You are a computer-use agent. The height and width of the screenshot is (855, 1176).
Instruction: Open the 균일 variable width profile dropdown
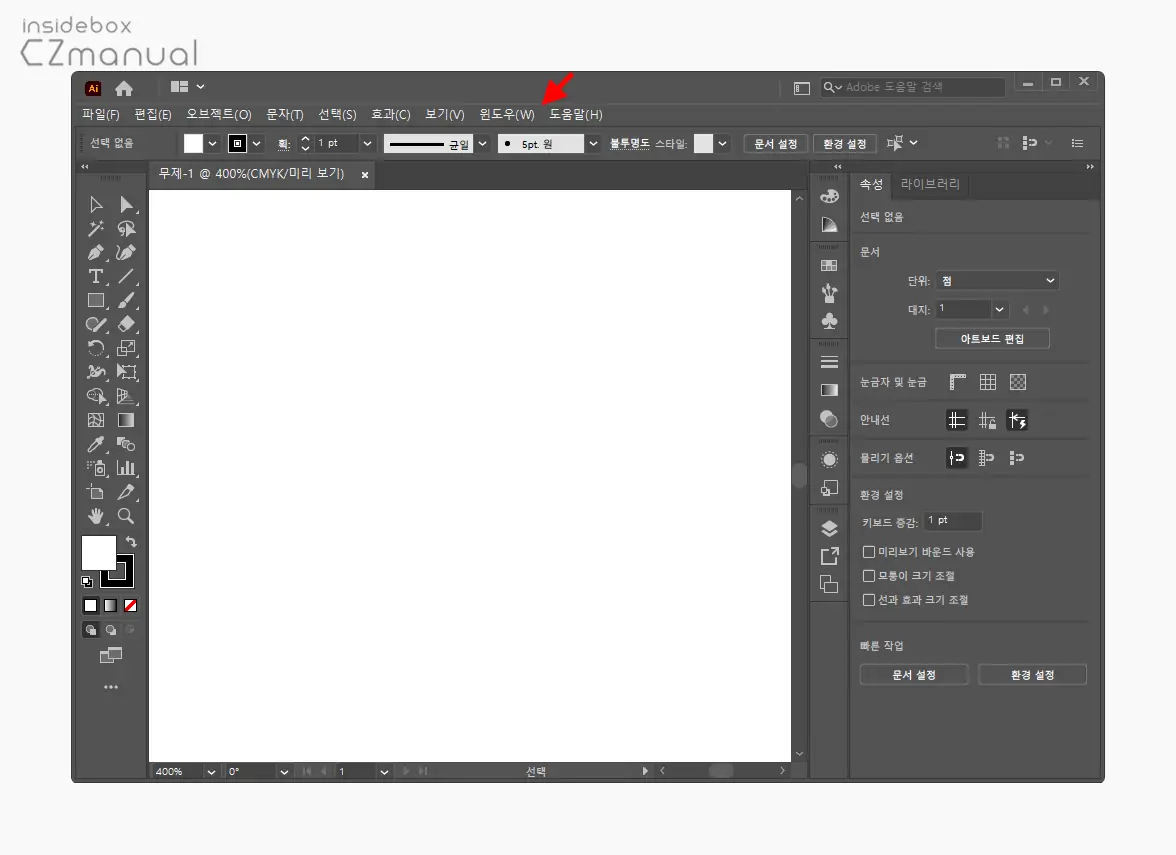[x=482, y=143]
